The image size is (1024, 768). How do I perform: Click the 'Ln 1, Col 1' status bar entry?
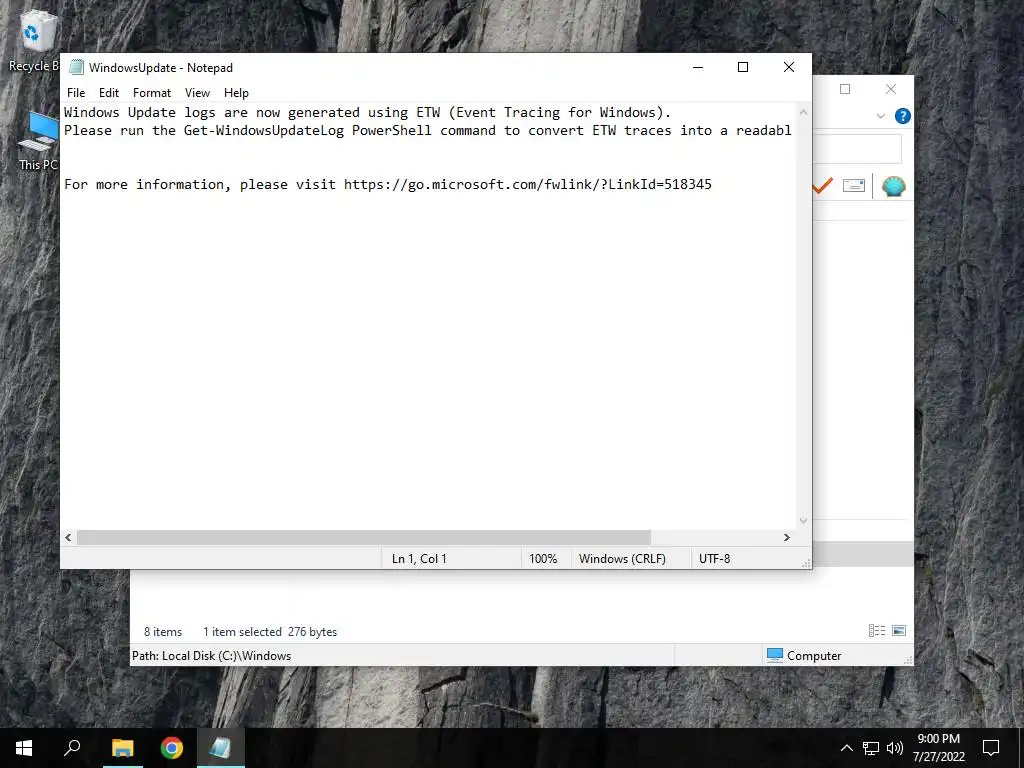coord(419,559)
